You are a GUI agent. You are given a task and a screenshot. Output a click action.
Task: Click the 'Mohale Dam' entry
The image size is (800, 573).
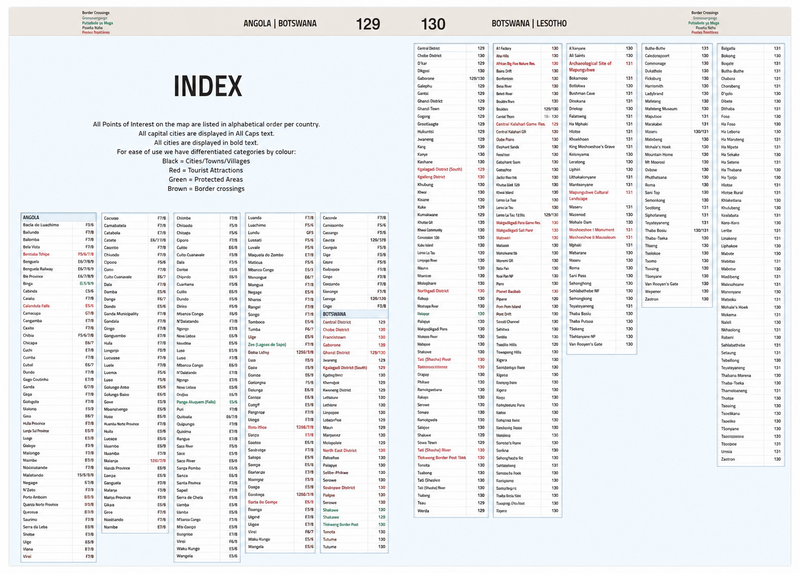coord(580,222)
